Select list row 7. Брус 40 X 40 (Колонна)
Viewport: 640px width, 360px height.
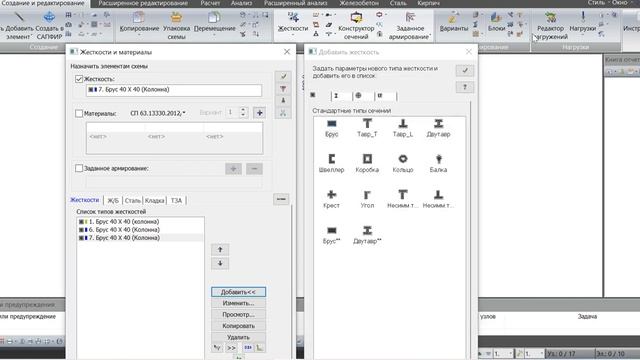[x=140, y=238]
